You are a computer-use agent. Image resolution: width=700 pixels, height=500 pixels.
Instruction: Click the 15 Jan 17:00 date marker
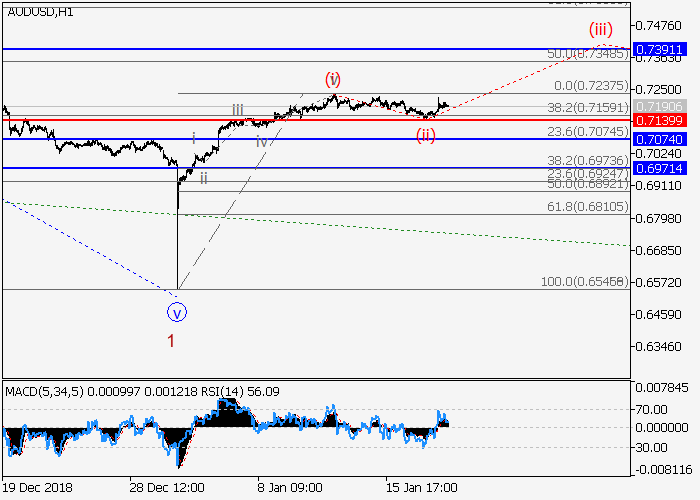coord(421,487)
